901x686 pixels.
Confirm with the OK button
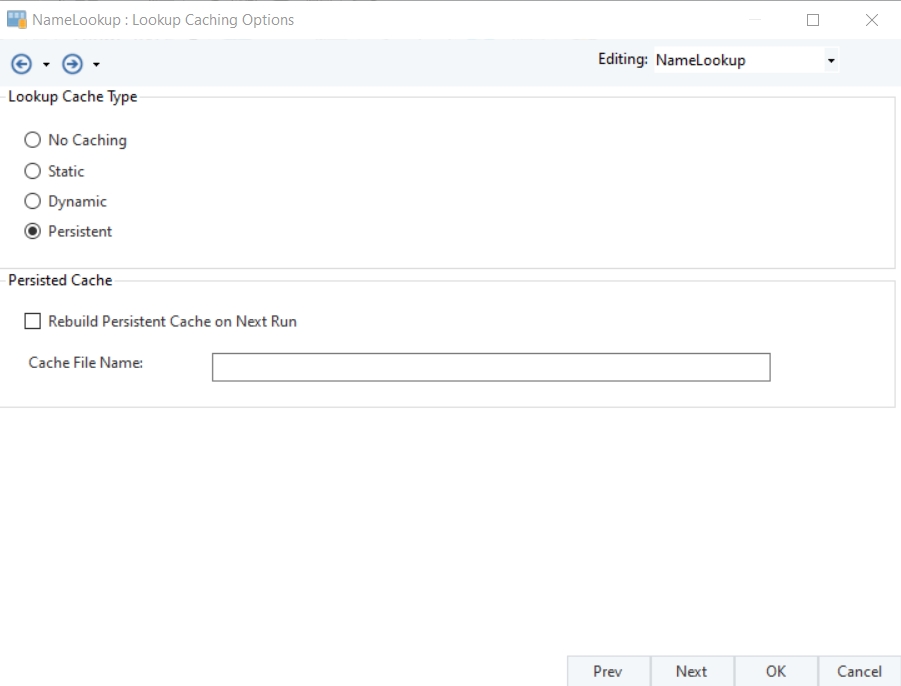776,671
